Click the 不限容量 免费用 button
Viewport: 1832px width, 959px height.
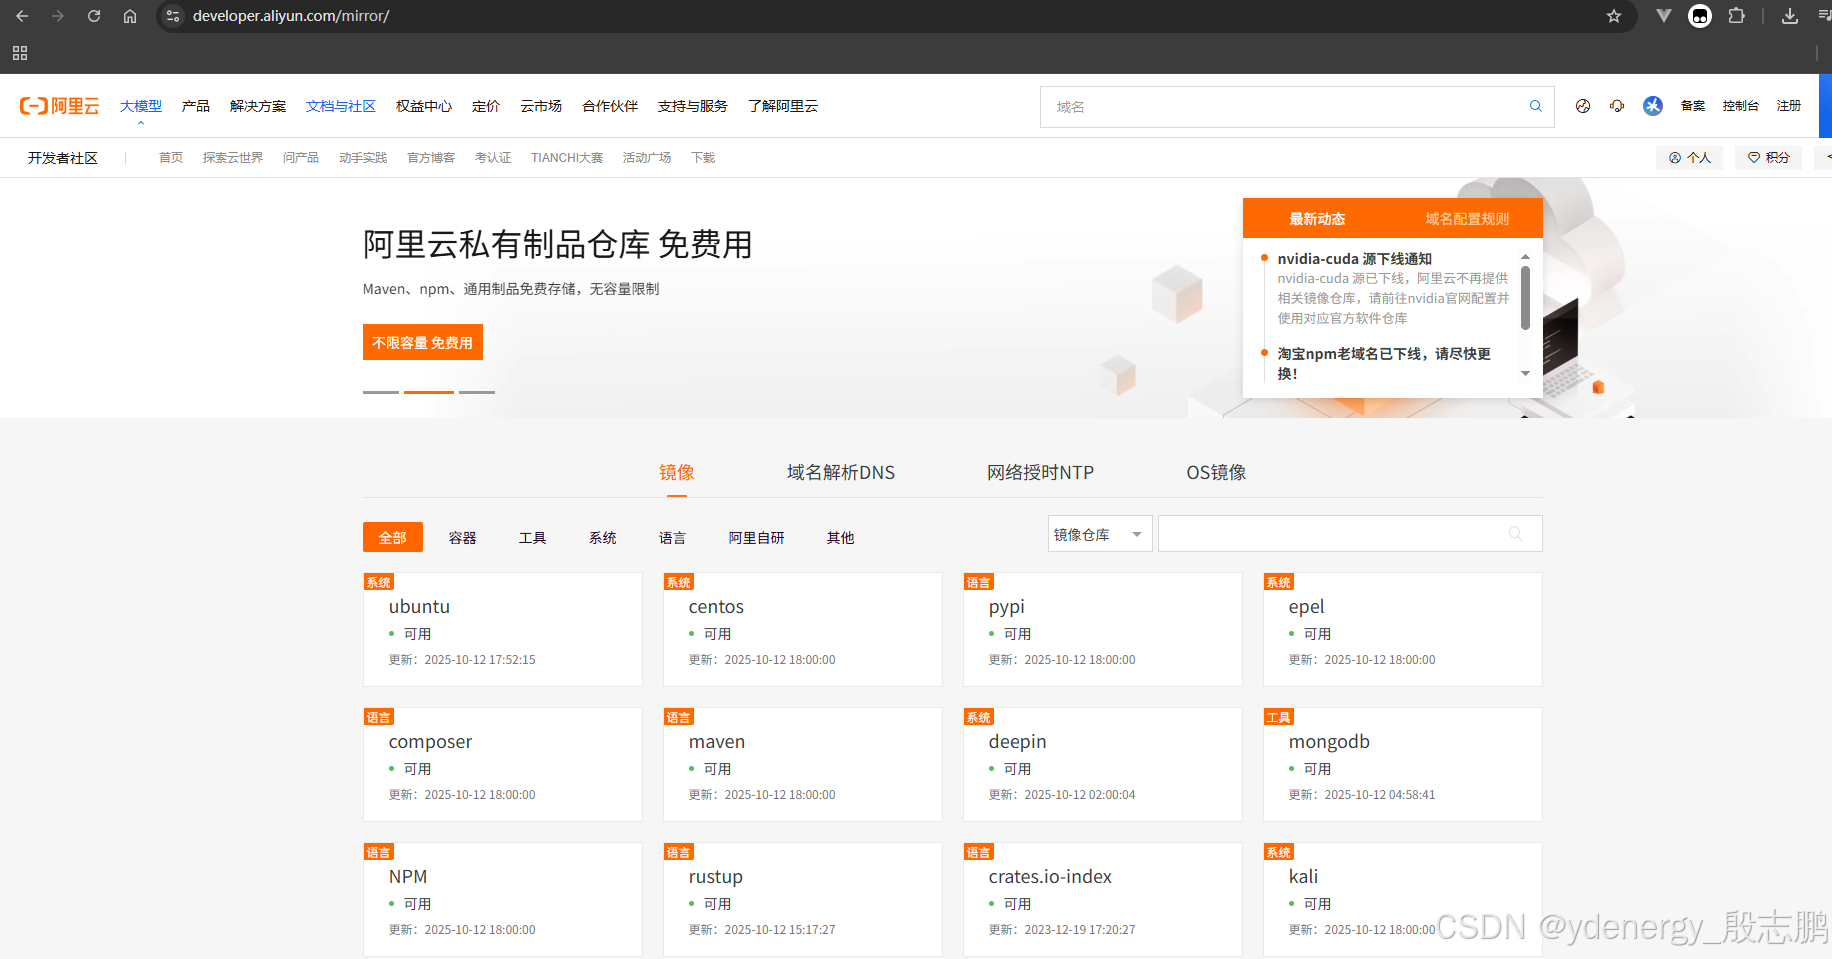point(423,342)
